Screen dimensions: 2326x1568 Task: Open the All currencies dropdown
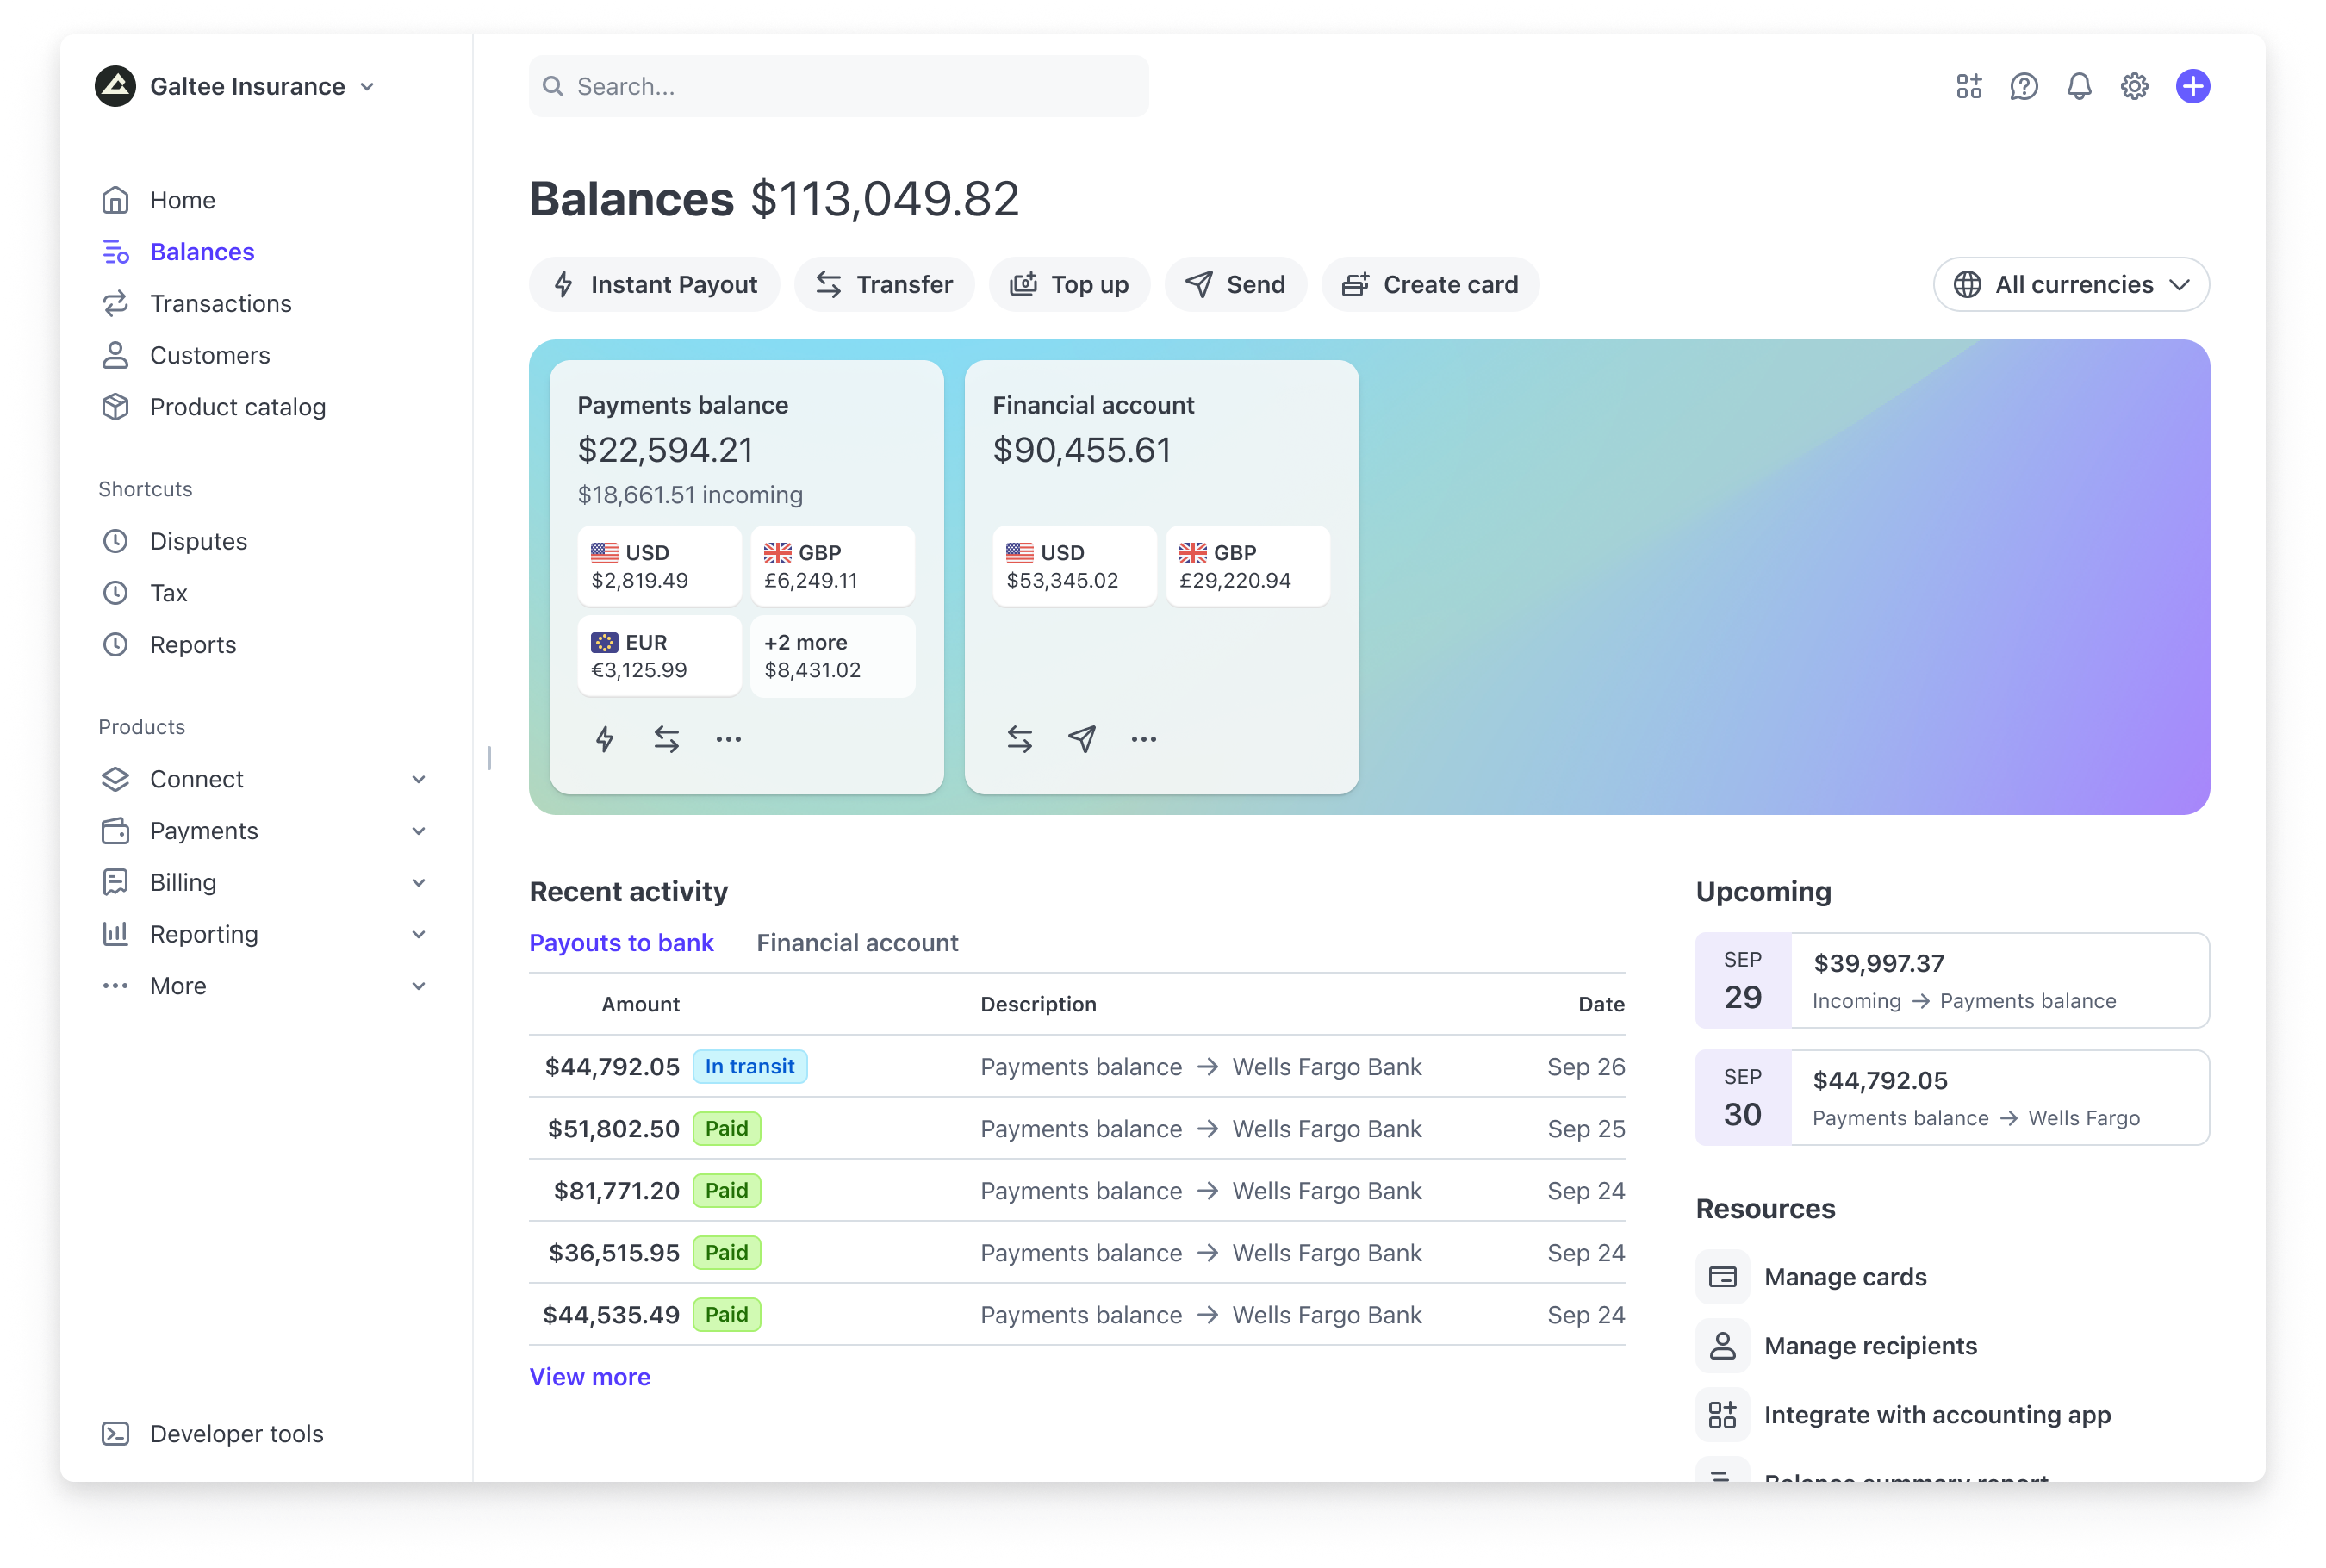tap(2070, 284)
